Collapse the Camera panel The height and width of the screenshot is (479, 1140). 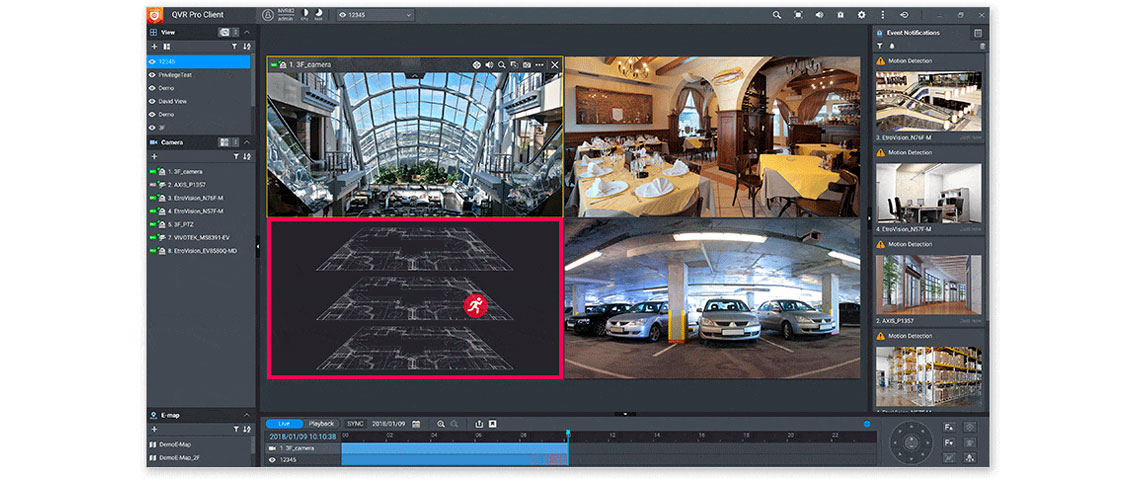pyautogui.click(x=247, y=142)
